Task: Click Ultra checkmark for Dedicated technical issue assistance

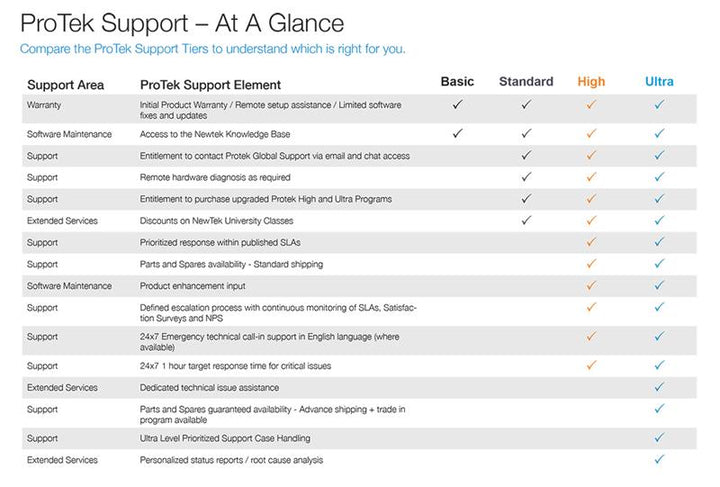Action: pos(659,387)
